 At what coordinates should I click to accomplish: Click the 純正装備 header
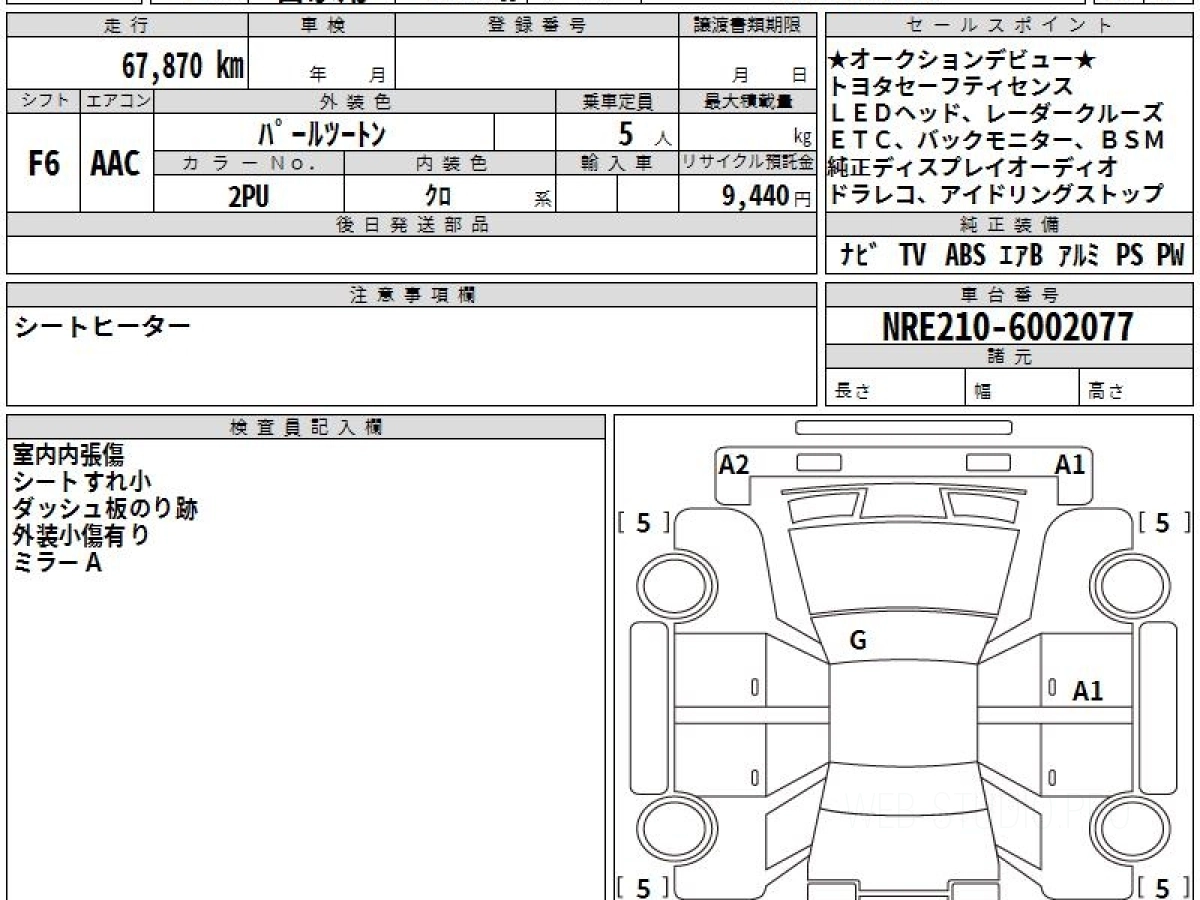click(1010, 225)
